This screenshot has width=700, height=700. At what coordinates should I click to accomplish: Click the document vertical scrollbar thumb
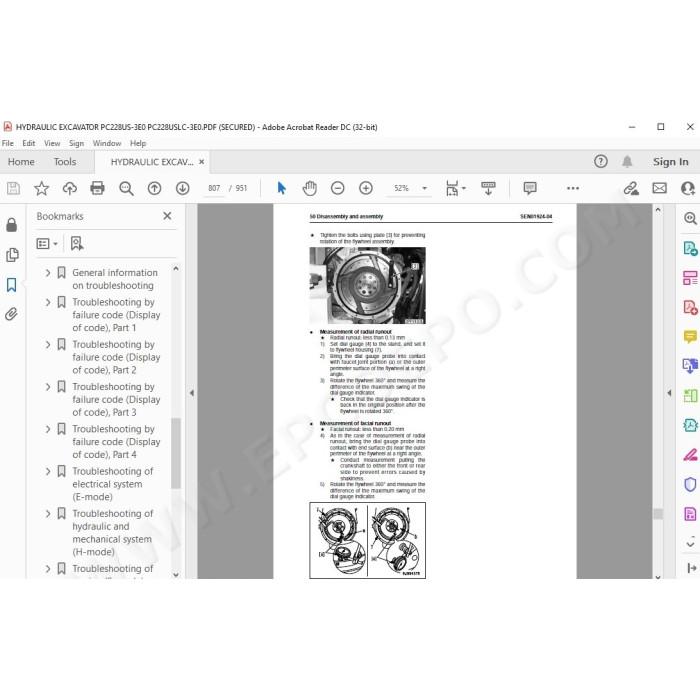[x=658, y=514]
